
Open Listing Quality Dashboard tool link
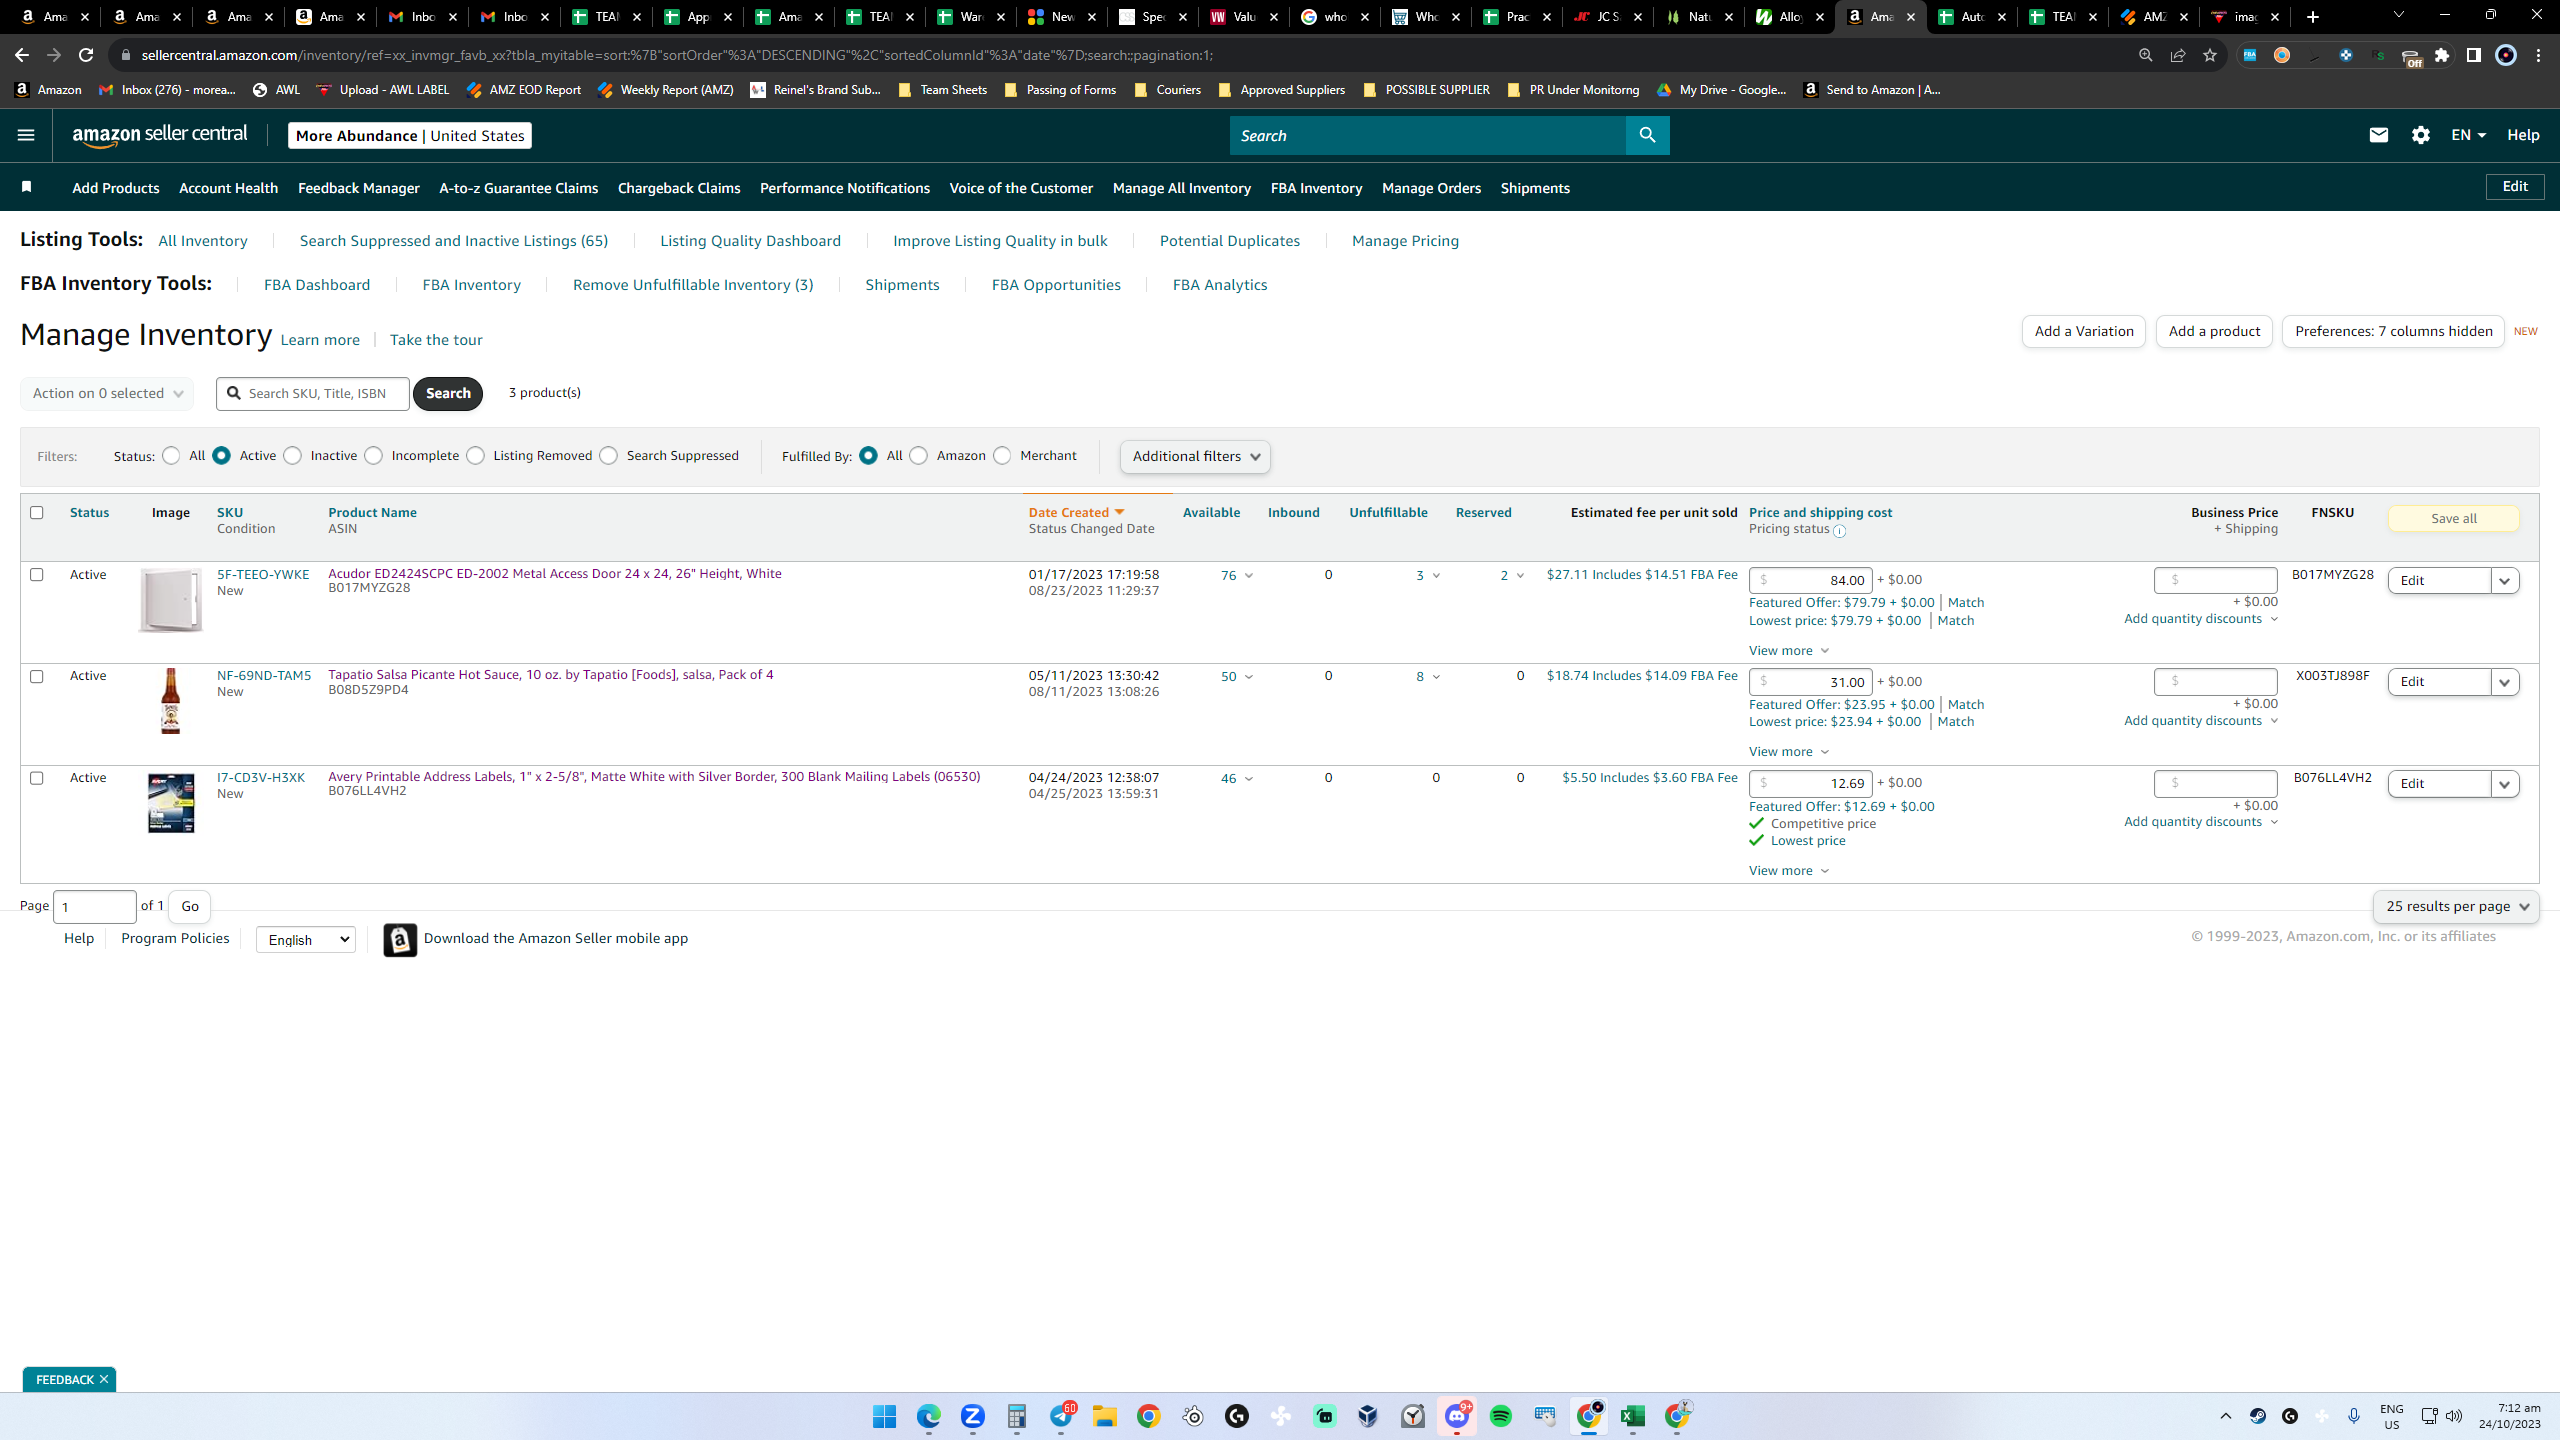(x=750, y=241)
